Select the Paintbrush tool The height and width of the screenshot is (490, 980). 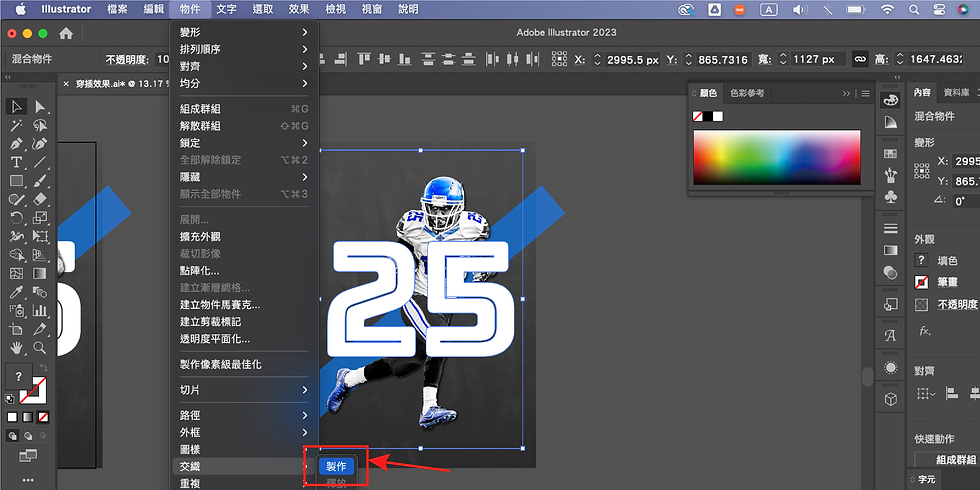[40, 181]
